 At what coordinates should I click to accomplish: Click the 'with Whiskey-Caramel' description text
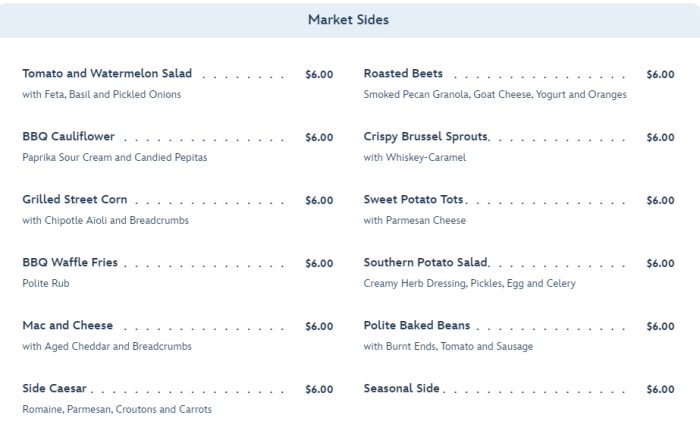click(x=414, y=158)
